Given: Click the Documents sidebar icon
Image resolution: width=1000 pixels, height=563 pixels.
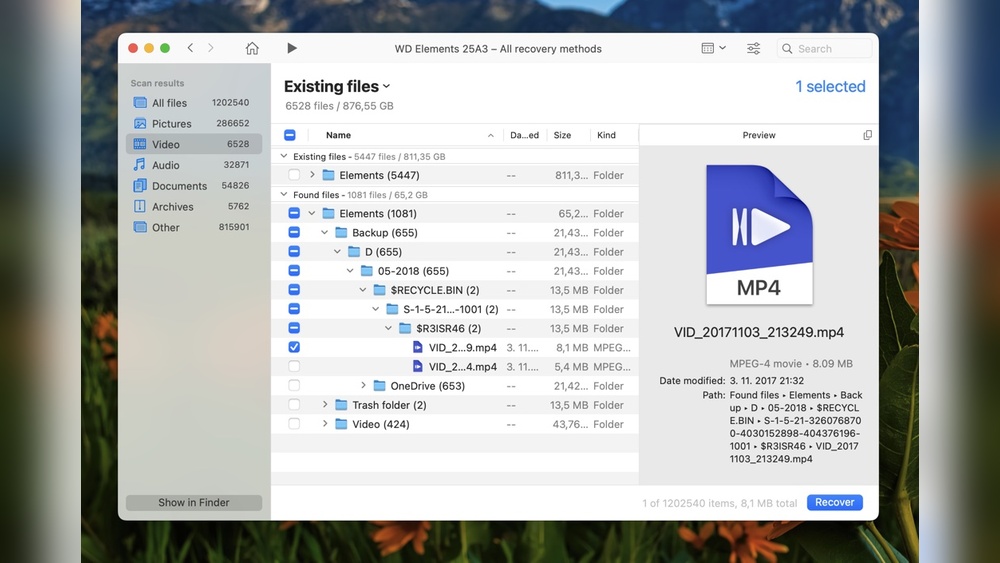Looking at the screenshot, I should tap(140, 186).
